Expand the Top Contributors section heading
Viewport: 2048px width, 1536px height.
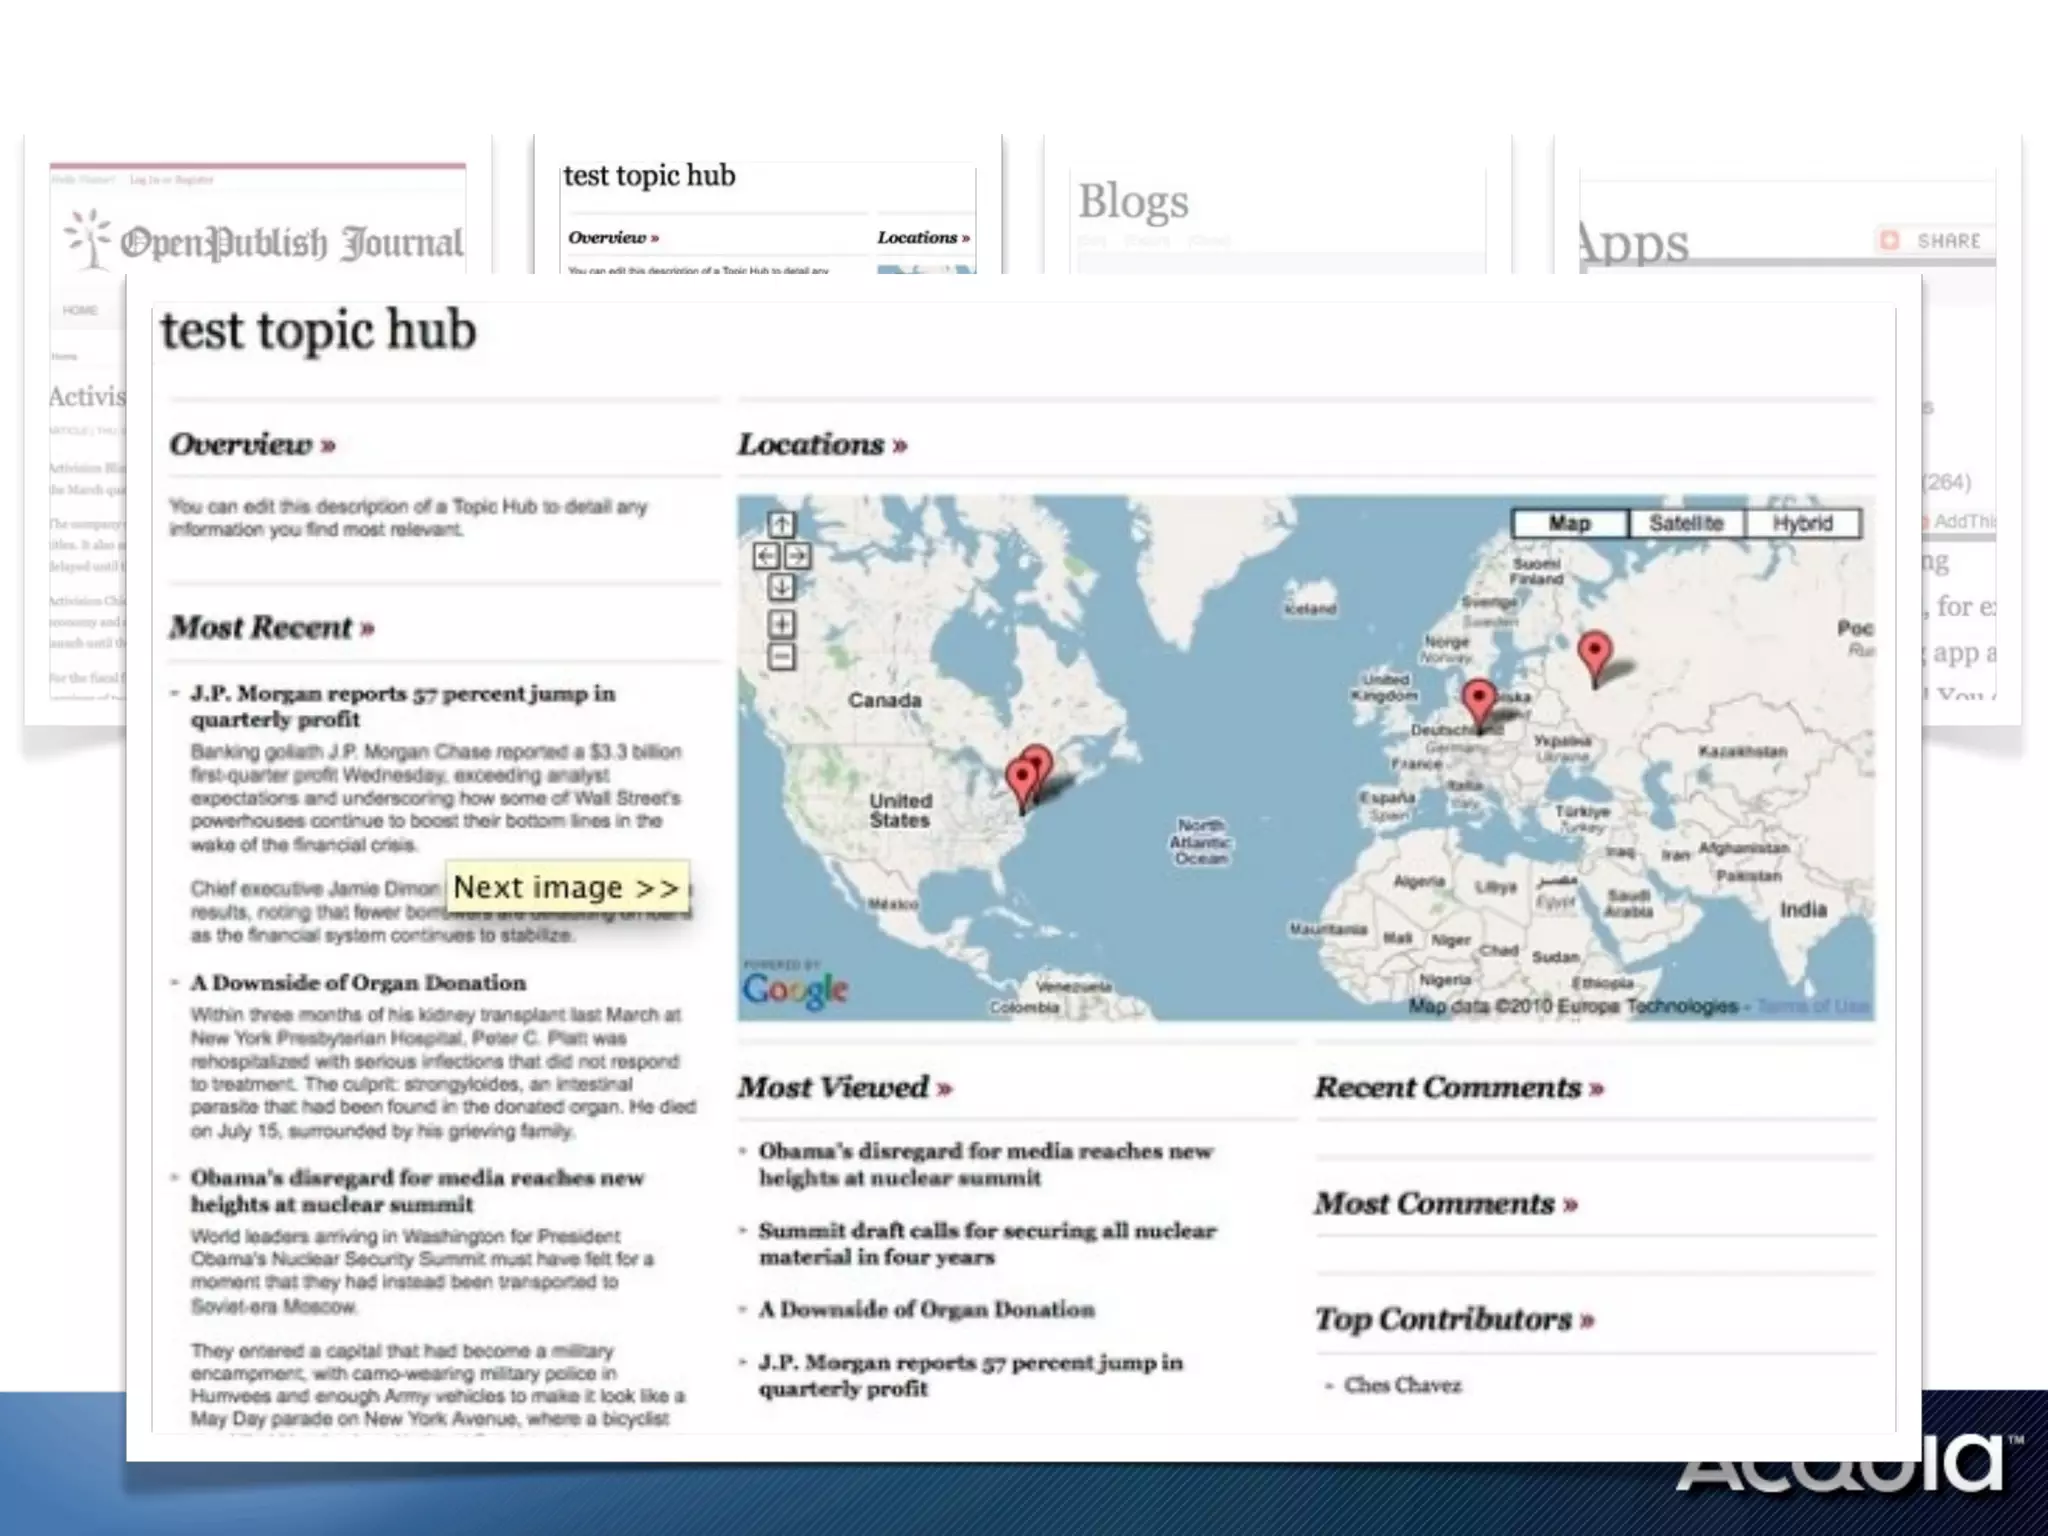coord(1454,1319)
